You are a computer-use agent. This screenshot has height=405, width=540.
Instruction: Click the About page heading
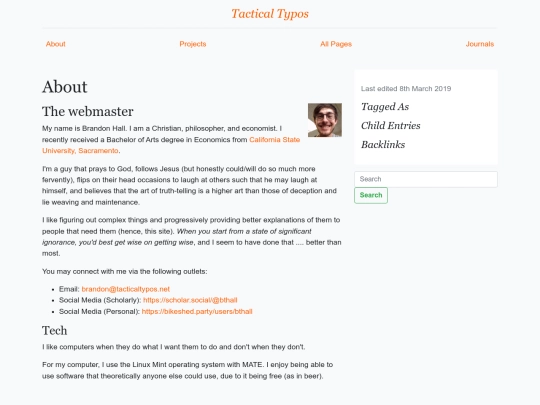(65, 86)
